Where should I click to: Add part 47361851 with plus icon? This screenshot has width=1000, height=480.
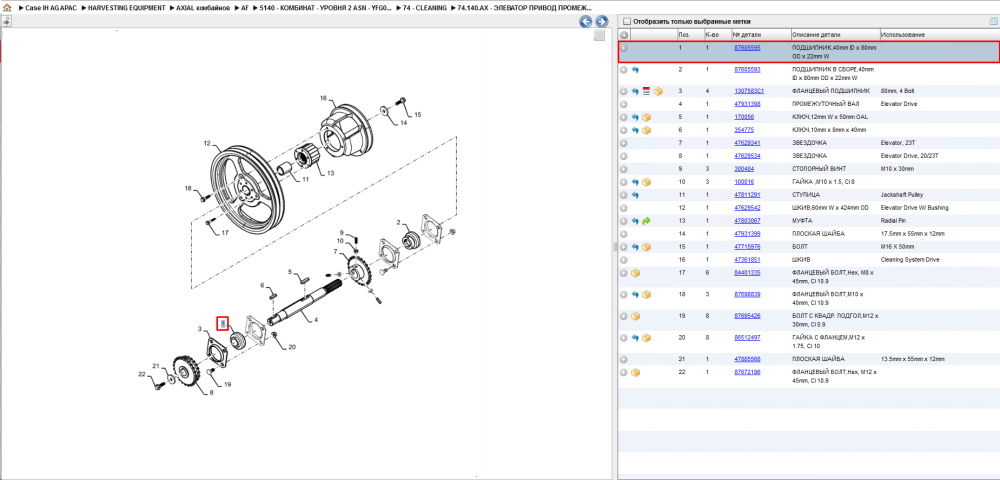pyautogui.click(x=624, y=260)
